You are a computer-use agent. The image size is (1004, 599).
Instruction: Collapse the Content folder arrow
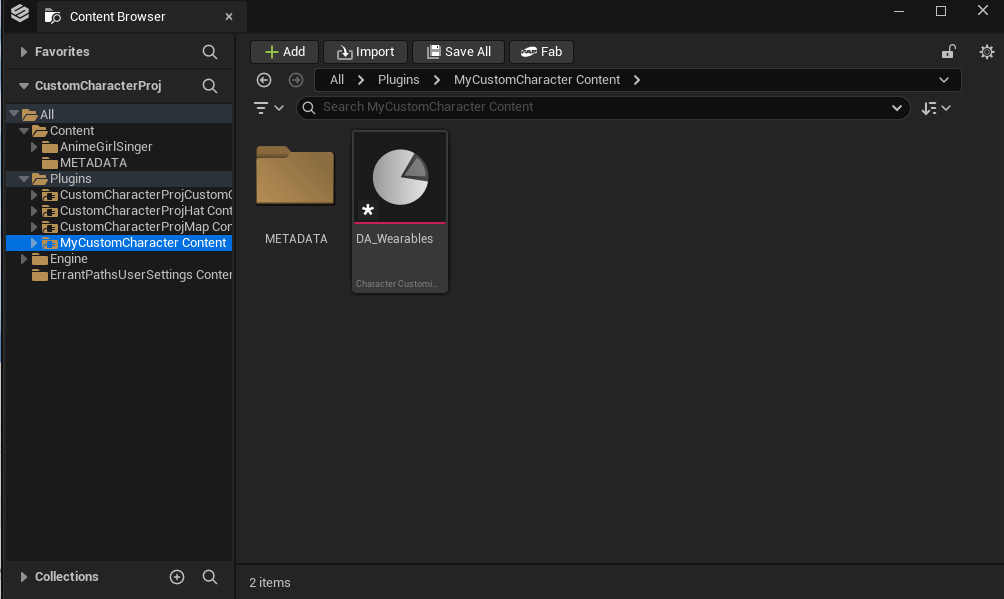[x=24, y=131]
